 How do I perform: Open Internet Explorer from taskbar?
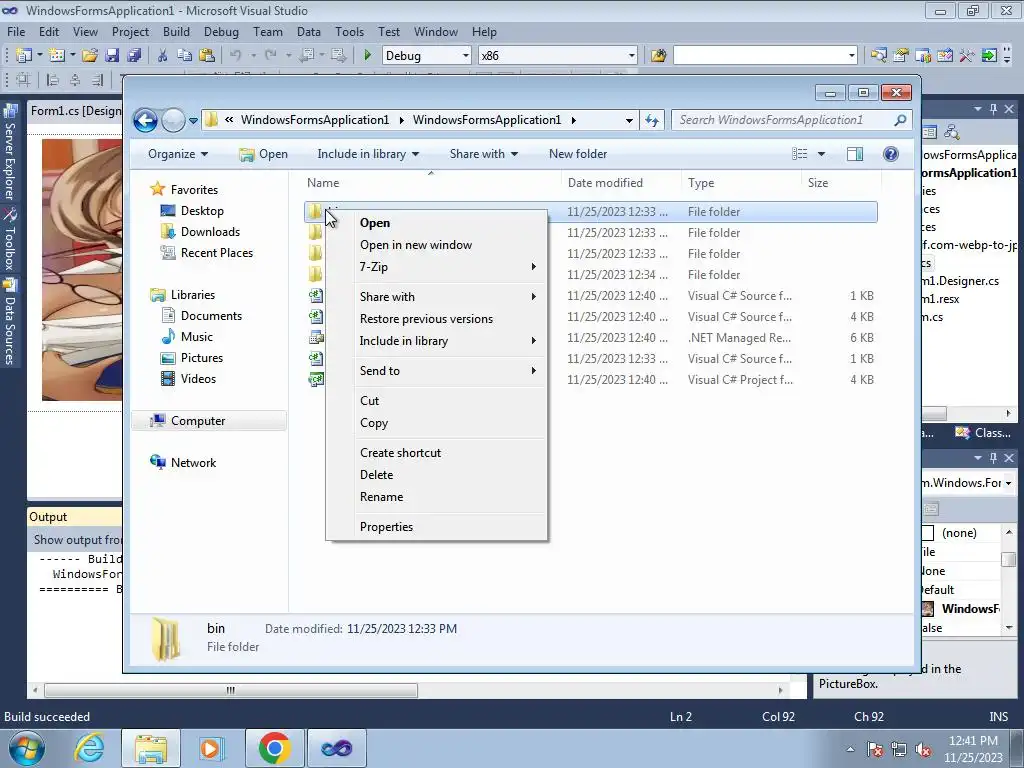point(89,748)
